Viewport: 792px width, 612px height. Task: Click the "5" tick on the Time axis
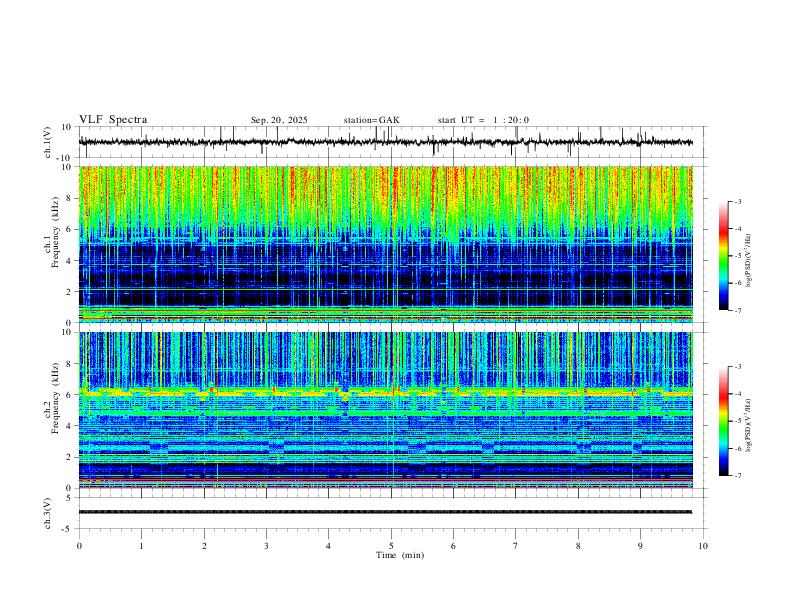tap(391, 546)
